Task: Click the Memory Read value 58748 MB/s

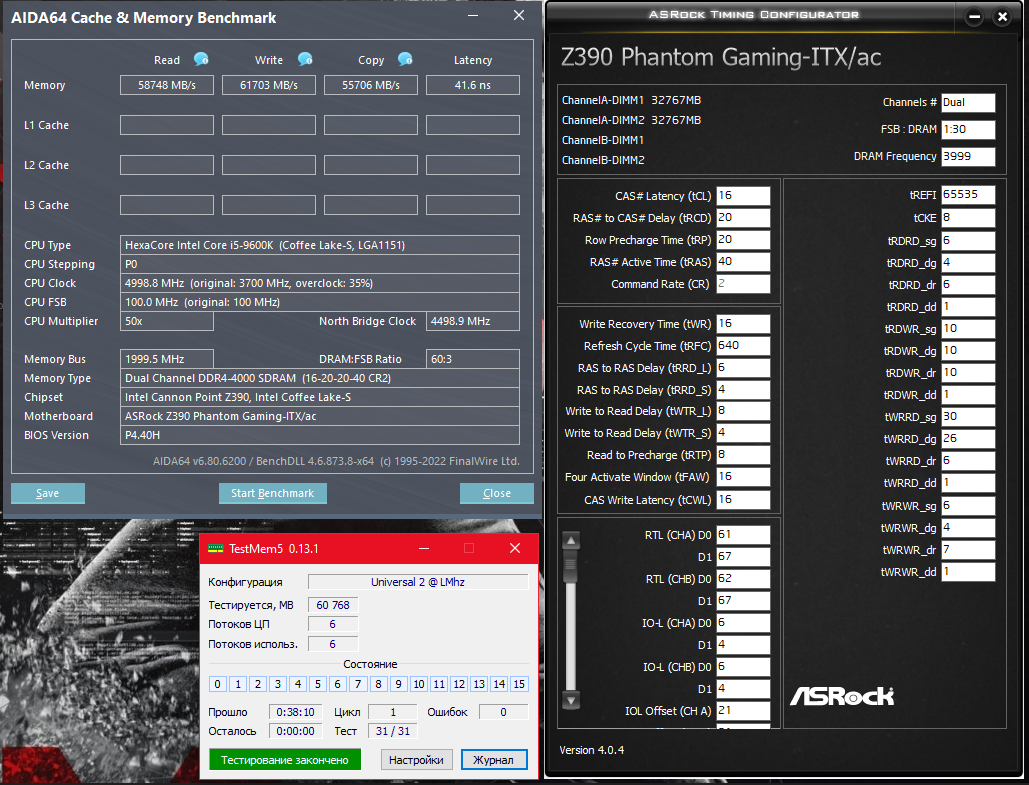Action: pyautogui.click(x=167, y=85)
